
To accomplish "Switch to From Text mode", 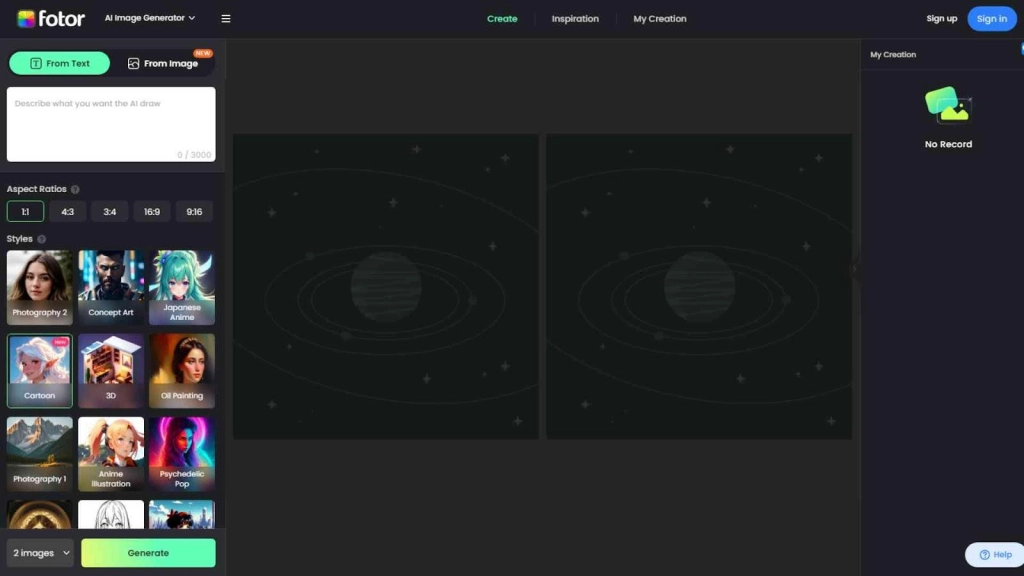I will pyautogui.click(x=60, y=63).
